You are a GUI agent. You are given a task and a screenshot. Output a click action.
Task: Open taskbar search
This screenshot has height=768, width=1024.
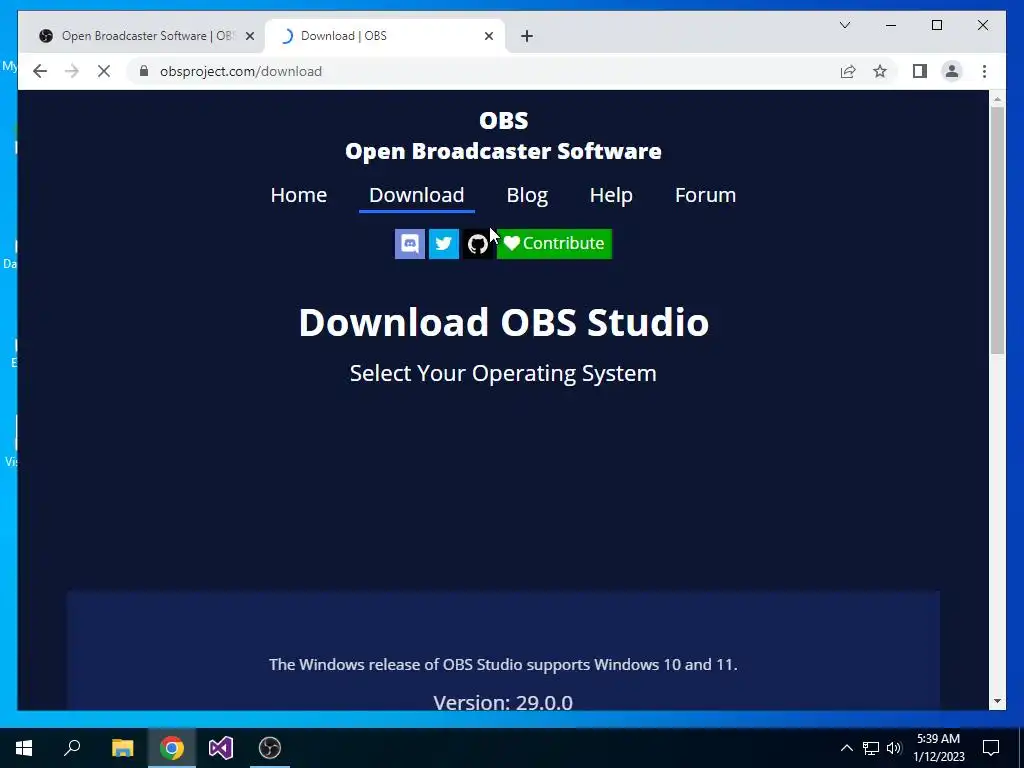coord(72,748)
